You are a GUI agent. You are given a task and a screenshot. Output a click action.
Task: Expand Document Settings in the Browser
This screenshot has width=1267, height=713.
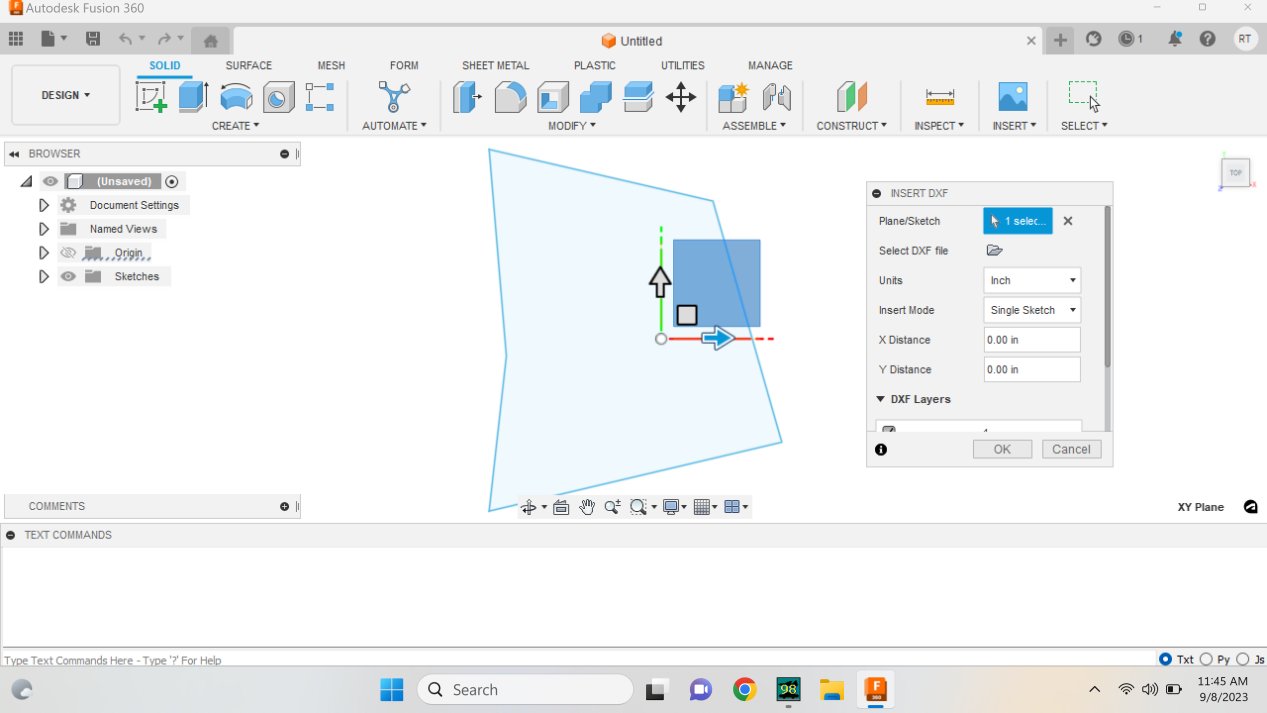click(43, 204)
